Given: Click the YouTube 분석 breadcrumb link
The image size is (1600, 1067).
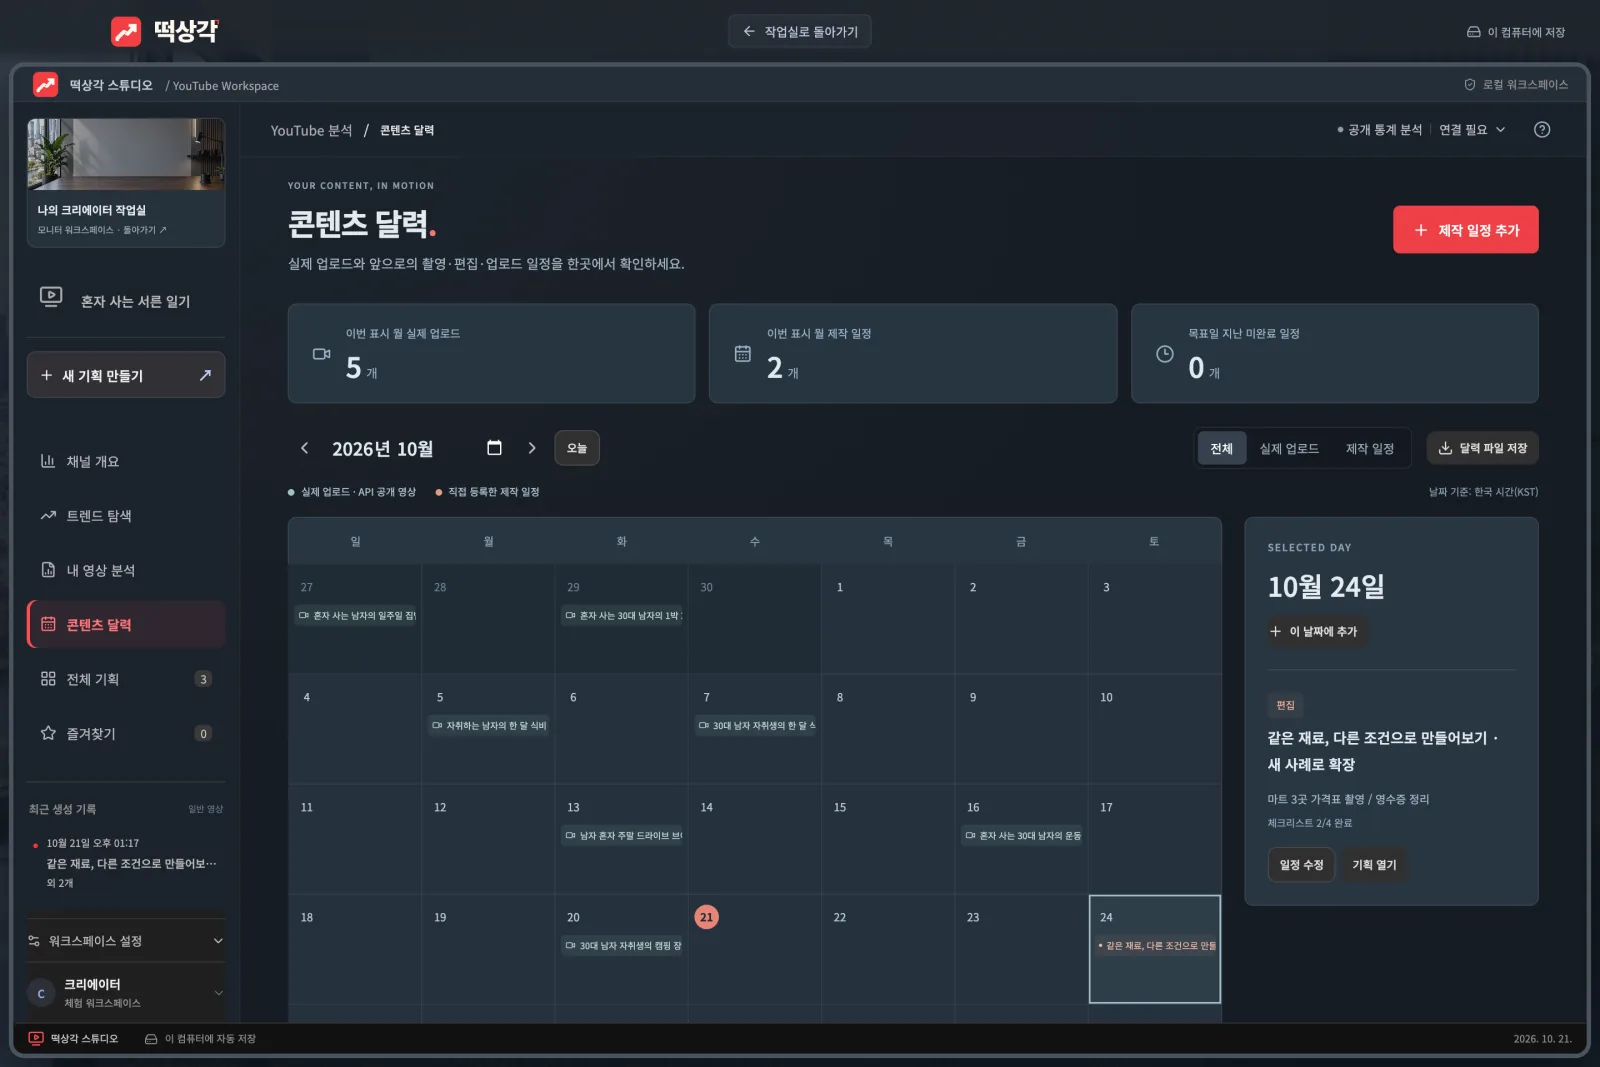Looking at the screenshot, I should coord(311,131).
